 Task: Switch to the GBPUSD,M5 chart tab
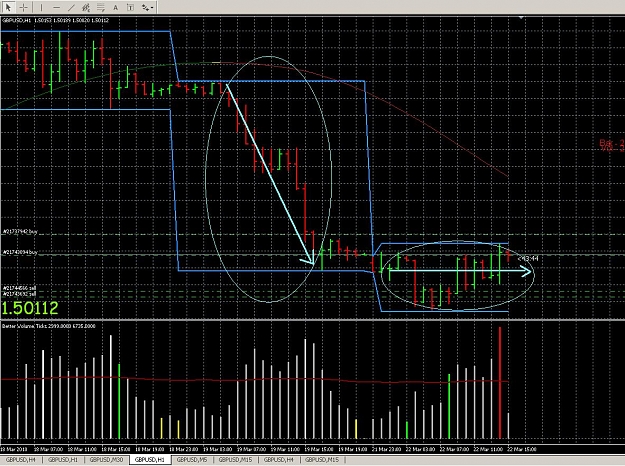point(192,460)
